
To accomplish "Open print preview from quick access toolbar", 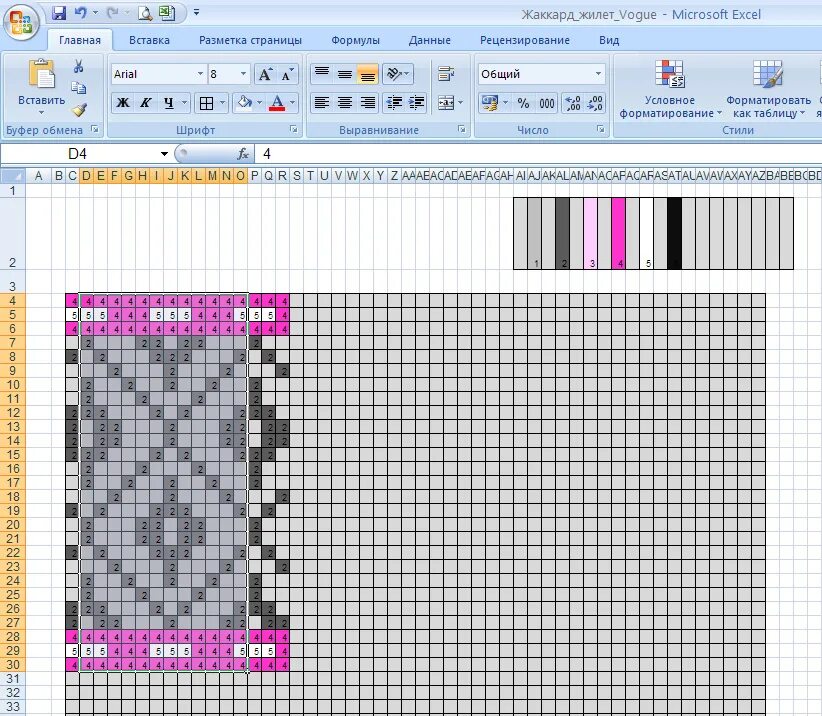I will click(145, 13).
